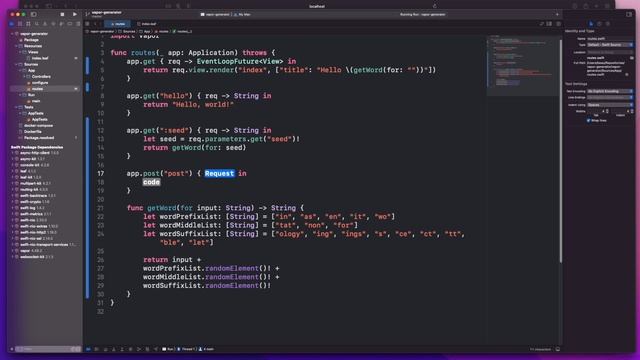Screen dimensions: 640x360
Task: Choose a new file location folder
Action: pyautogui.click(x=632, y=58)
